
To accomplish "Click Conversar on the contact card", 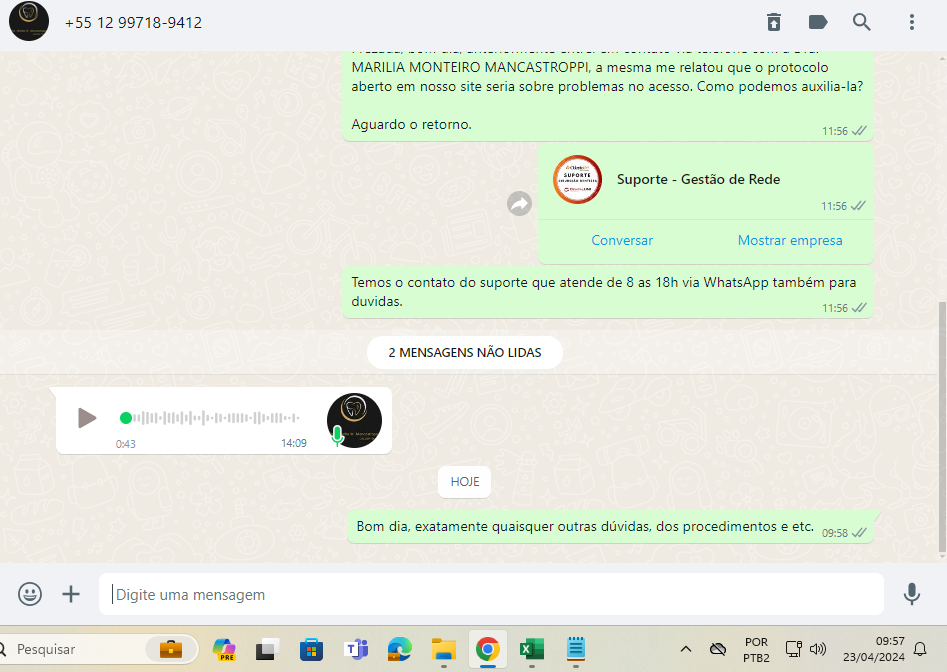I will (x=621, y=240).
